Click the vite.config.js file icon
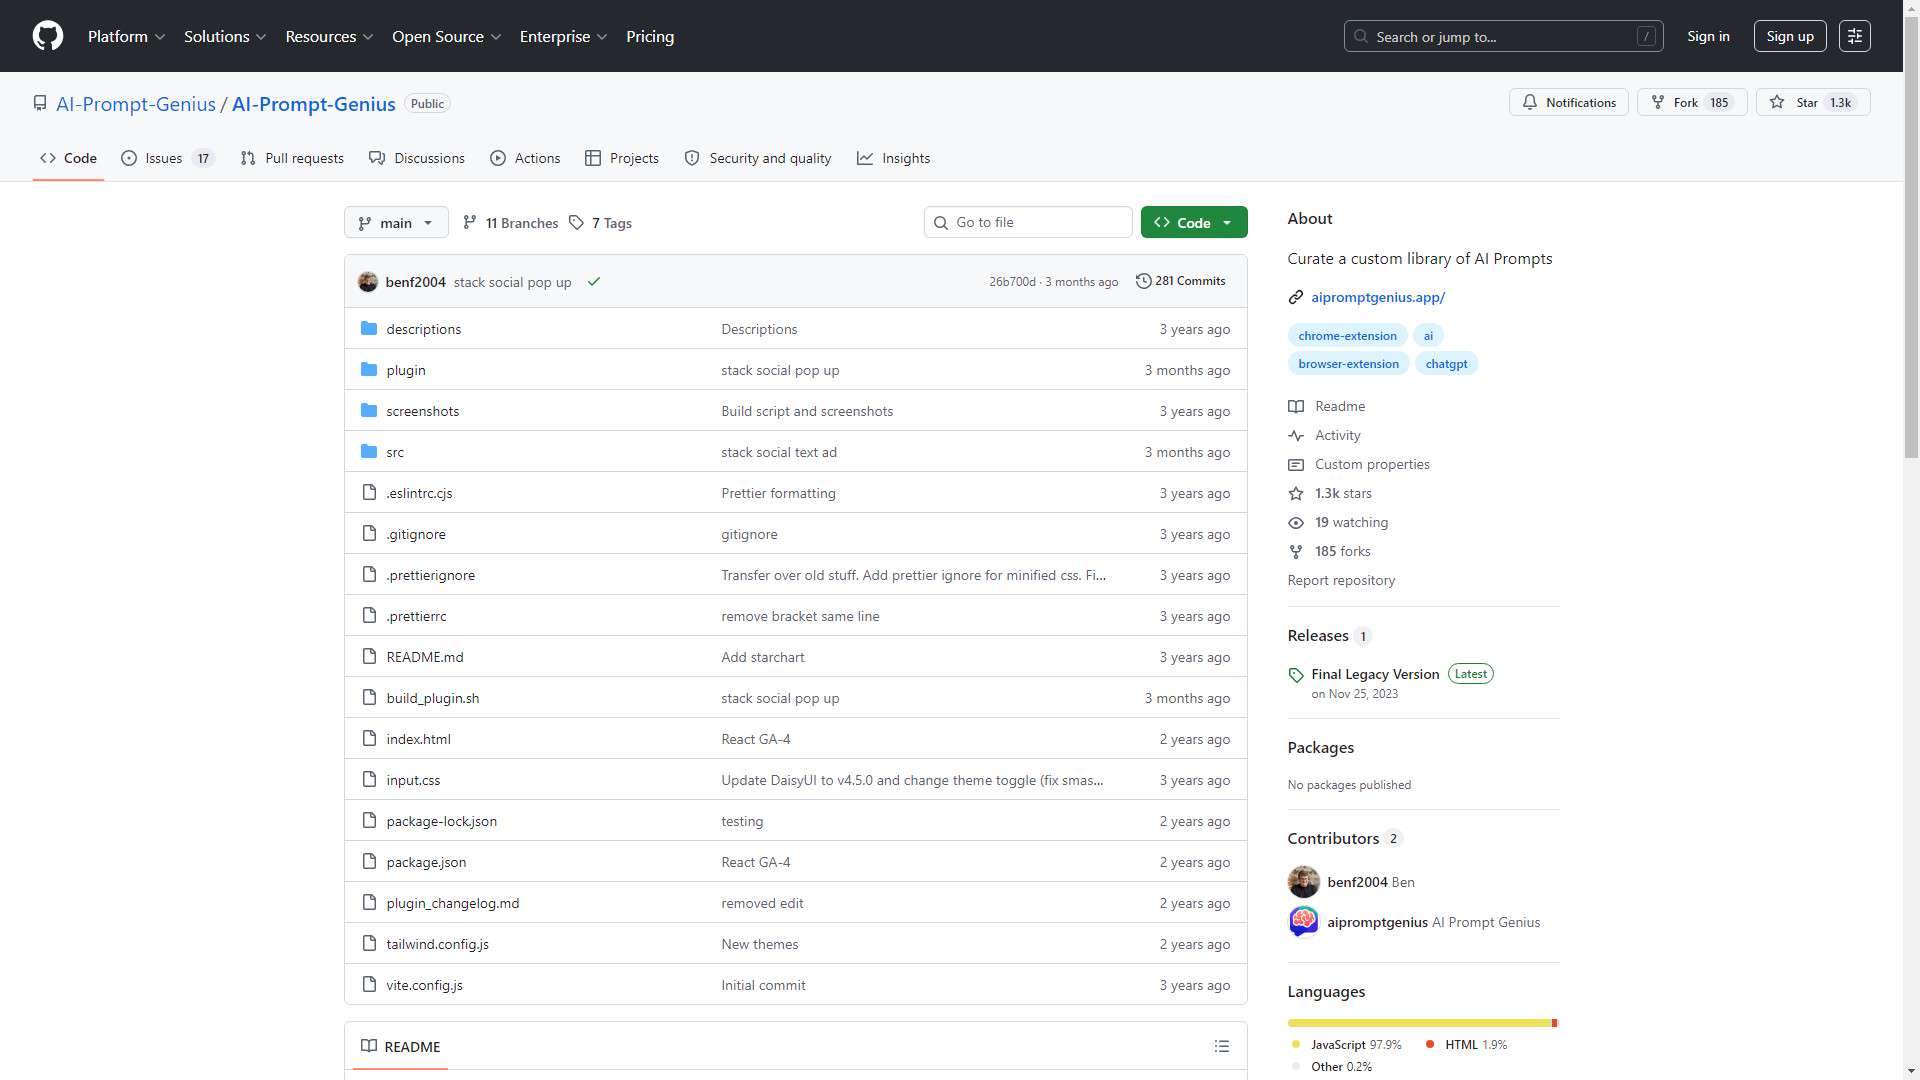This screenshot has width=1920, height=1080. pyautogui.click(x=369, y=985)
